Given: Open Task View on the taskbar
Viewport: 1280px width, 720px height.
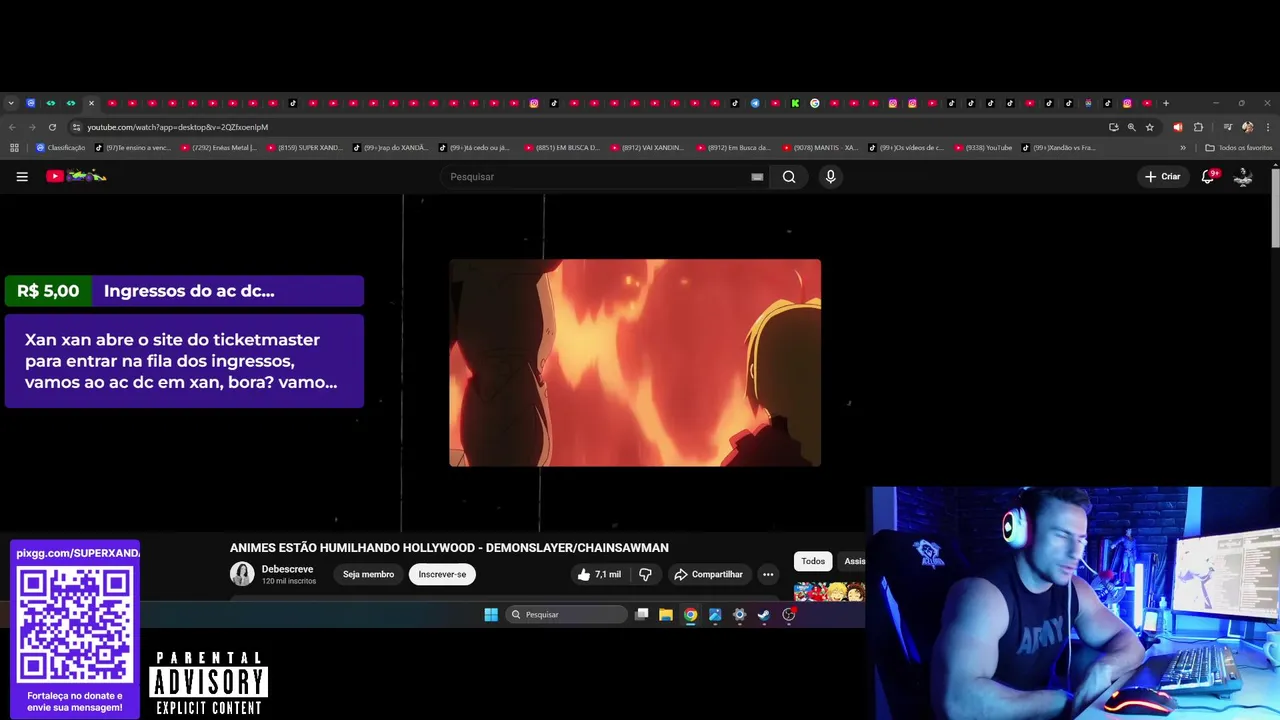Looking at the screenshot, I should pos(642,615).
